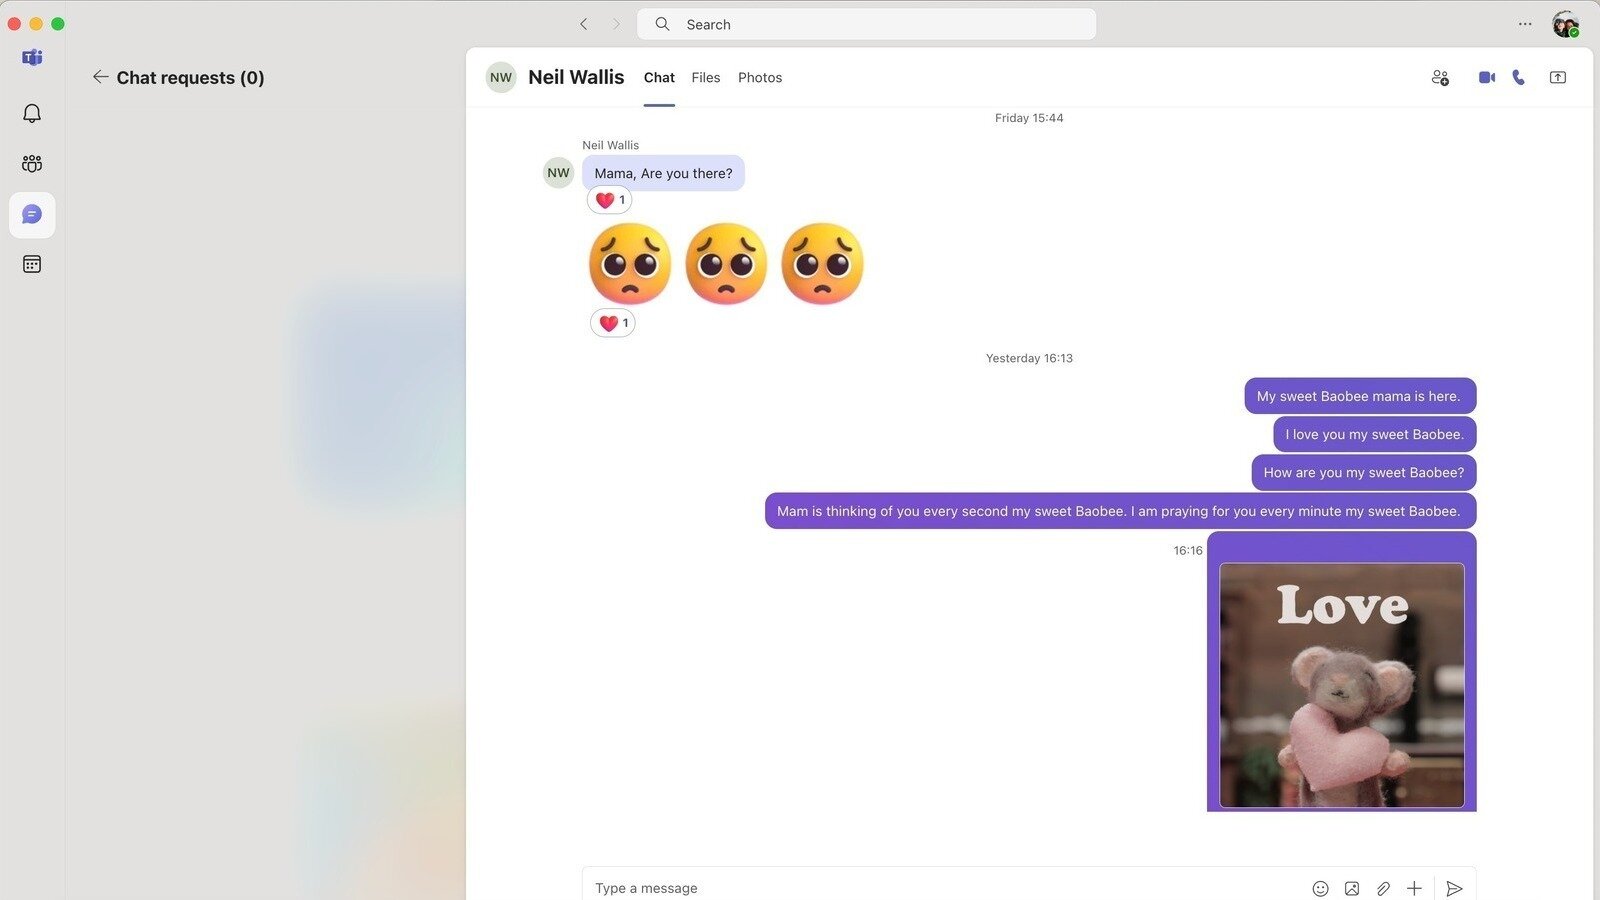Start an audio call with Neil
This screenshot has width=1600, height=900.
(x=1518, y=77)
